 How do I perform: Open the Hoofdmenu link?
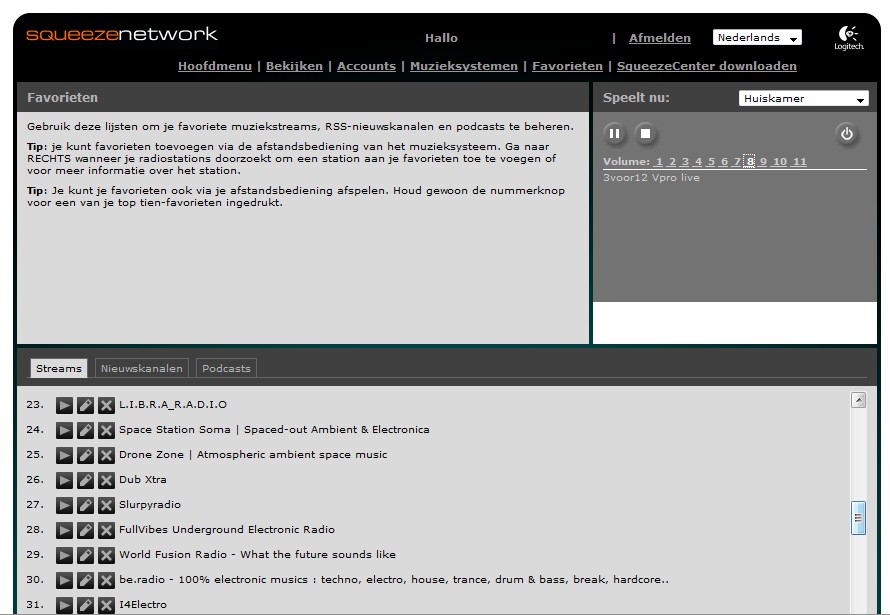click(215, 66)
